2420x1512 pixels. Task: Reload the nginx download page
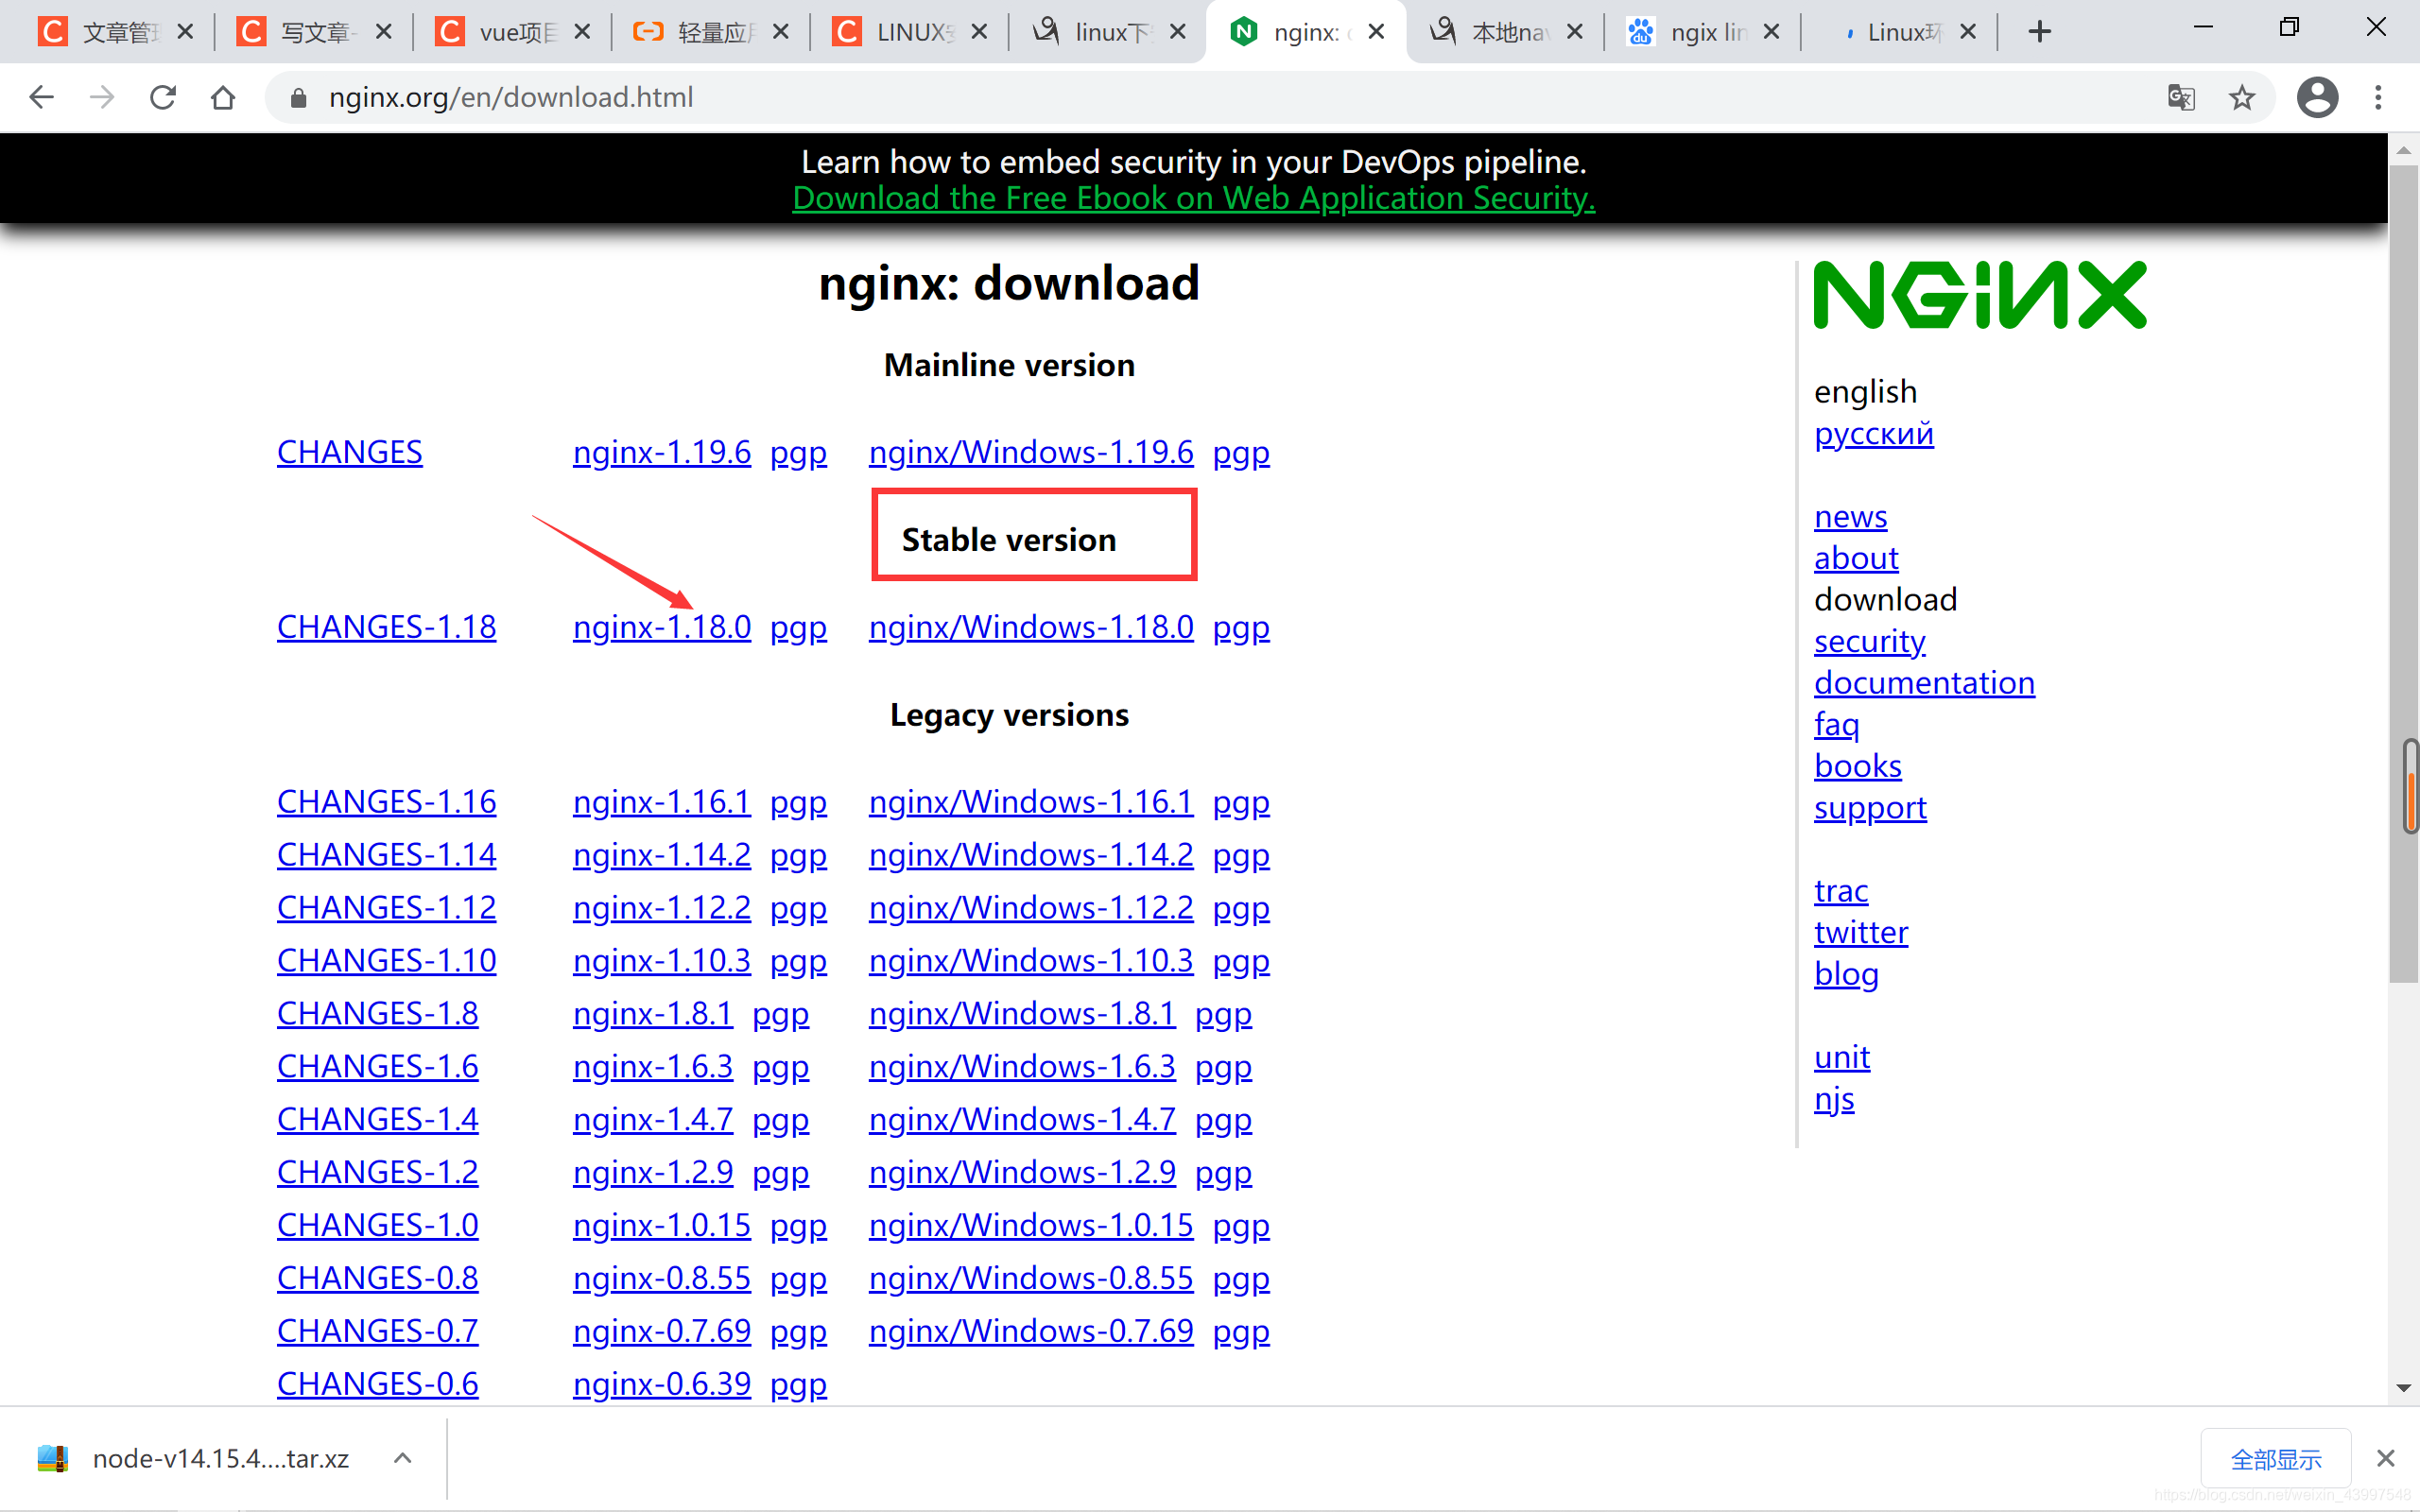click(162, 97)
